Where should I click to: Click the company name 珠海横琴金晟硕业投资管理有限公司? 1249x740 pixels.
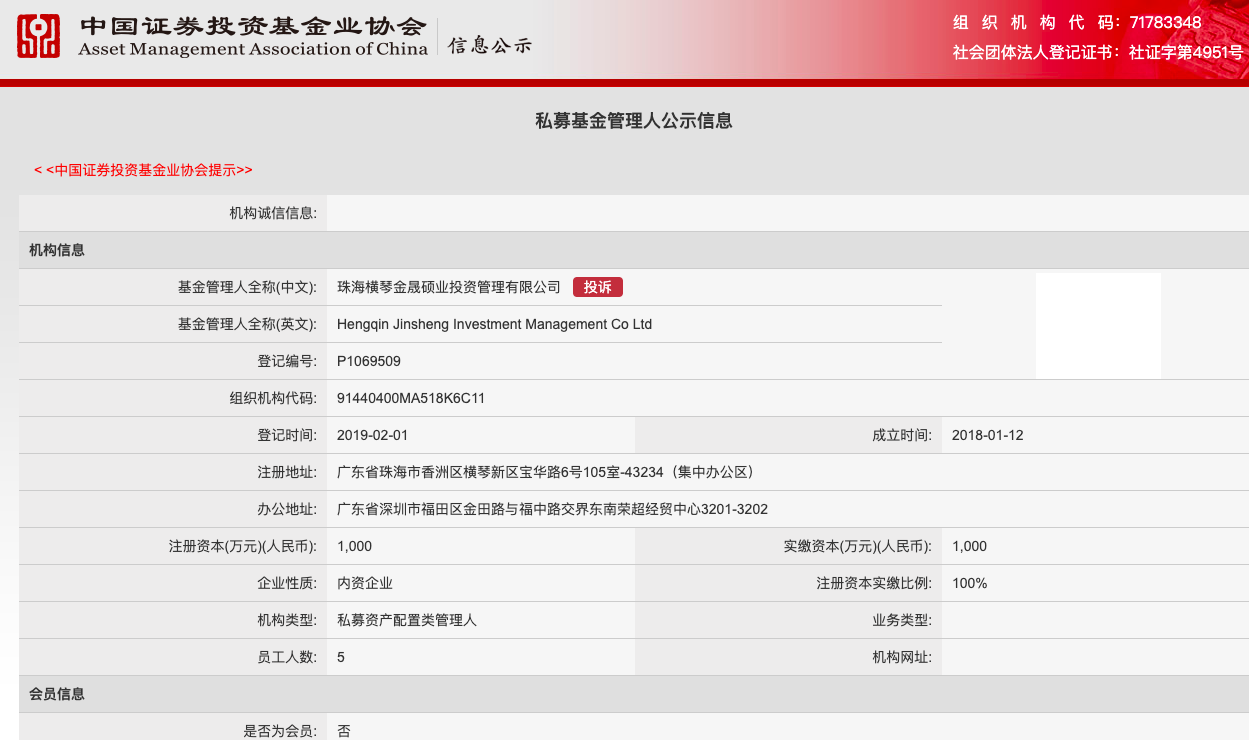pyautogui.click(x=449, y=287)
